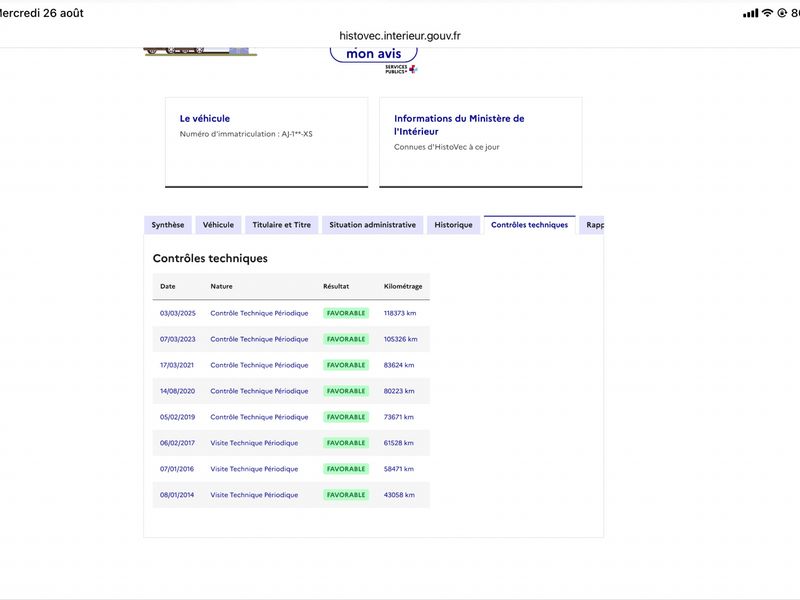
Task: Tap the rotation lock status icon
Action: (x=782, y=13)
